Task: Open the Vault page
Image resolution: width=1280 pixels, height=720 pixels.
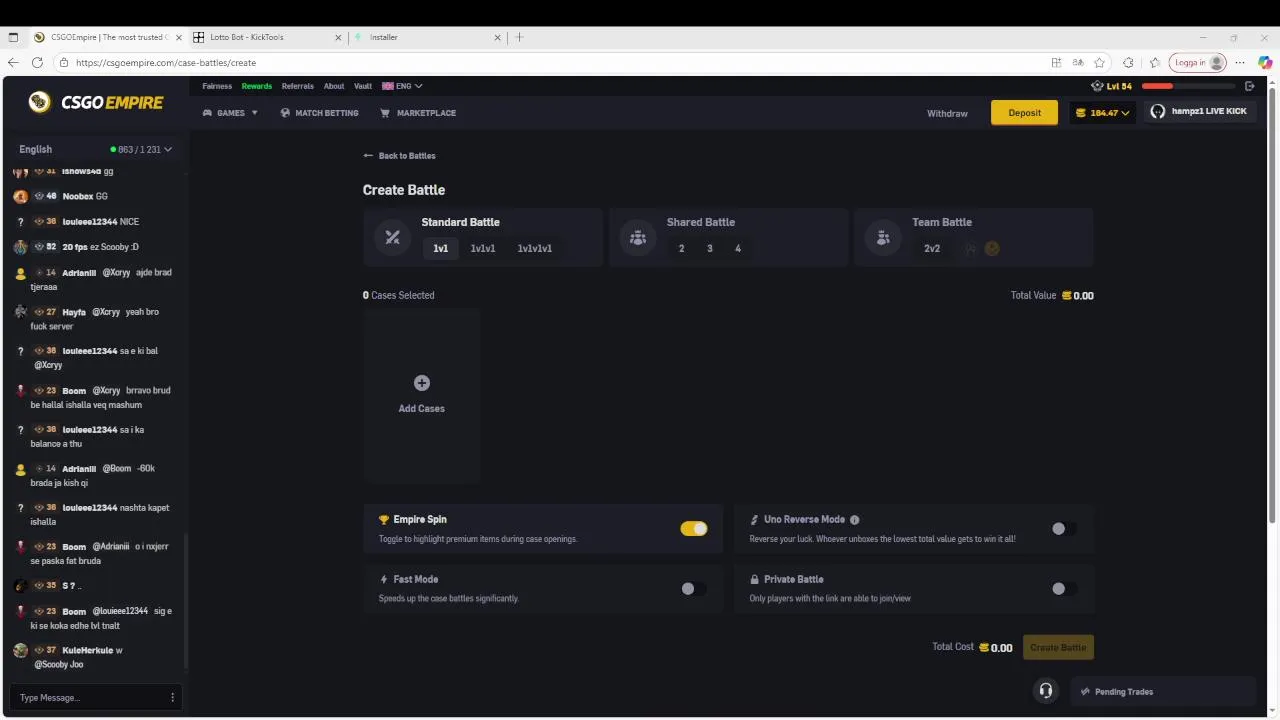Action: click(363, 86)
